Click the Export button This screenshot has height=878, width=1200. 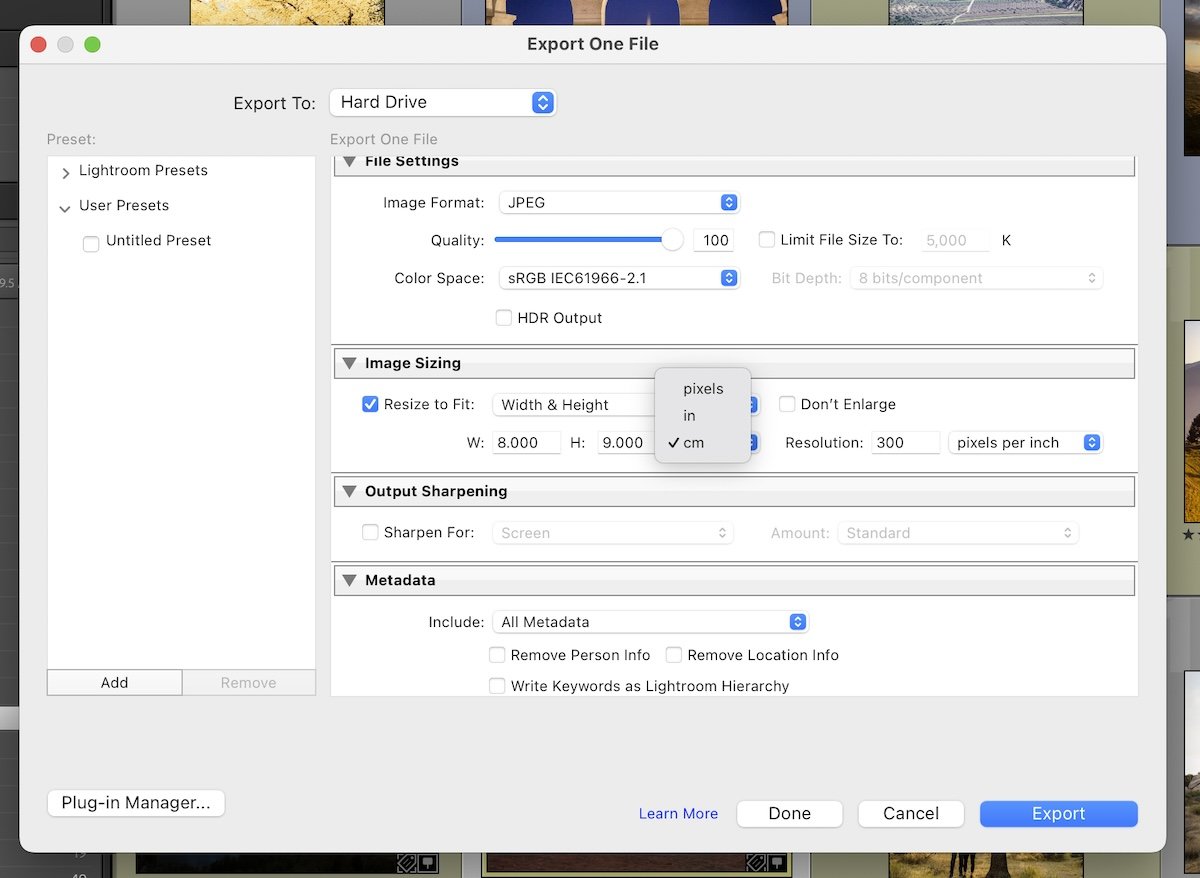(x=1058, y=813)
